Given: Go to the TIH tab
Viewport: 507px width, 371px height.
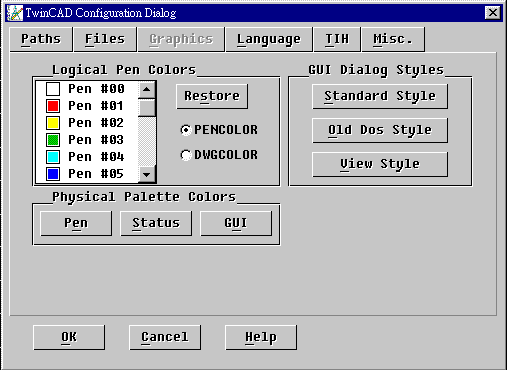Looking at the screenshot, I should [x=337, y=39].
